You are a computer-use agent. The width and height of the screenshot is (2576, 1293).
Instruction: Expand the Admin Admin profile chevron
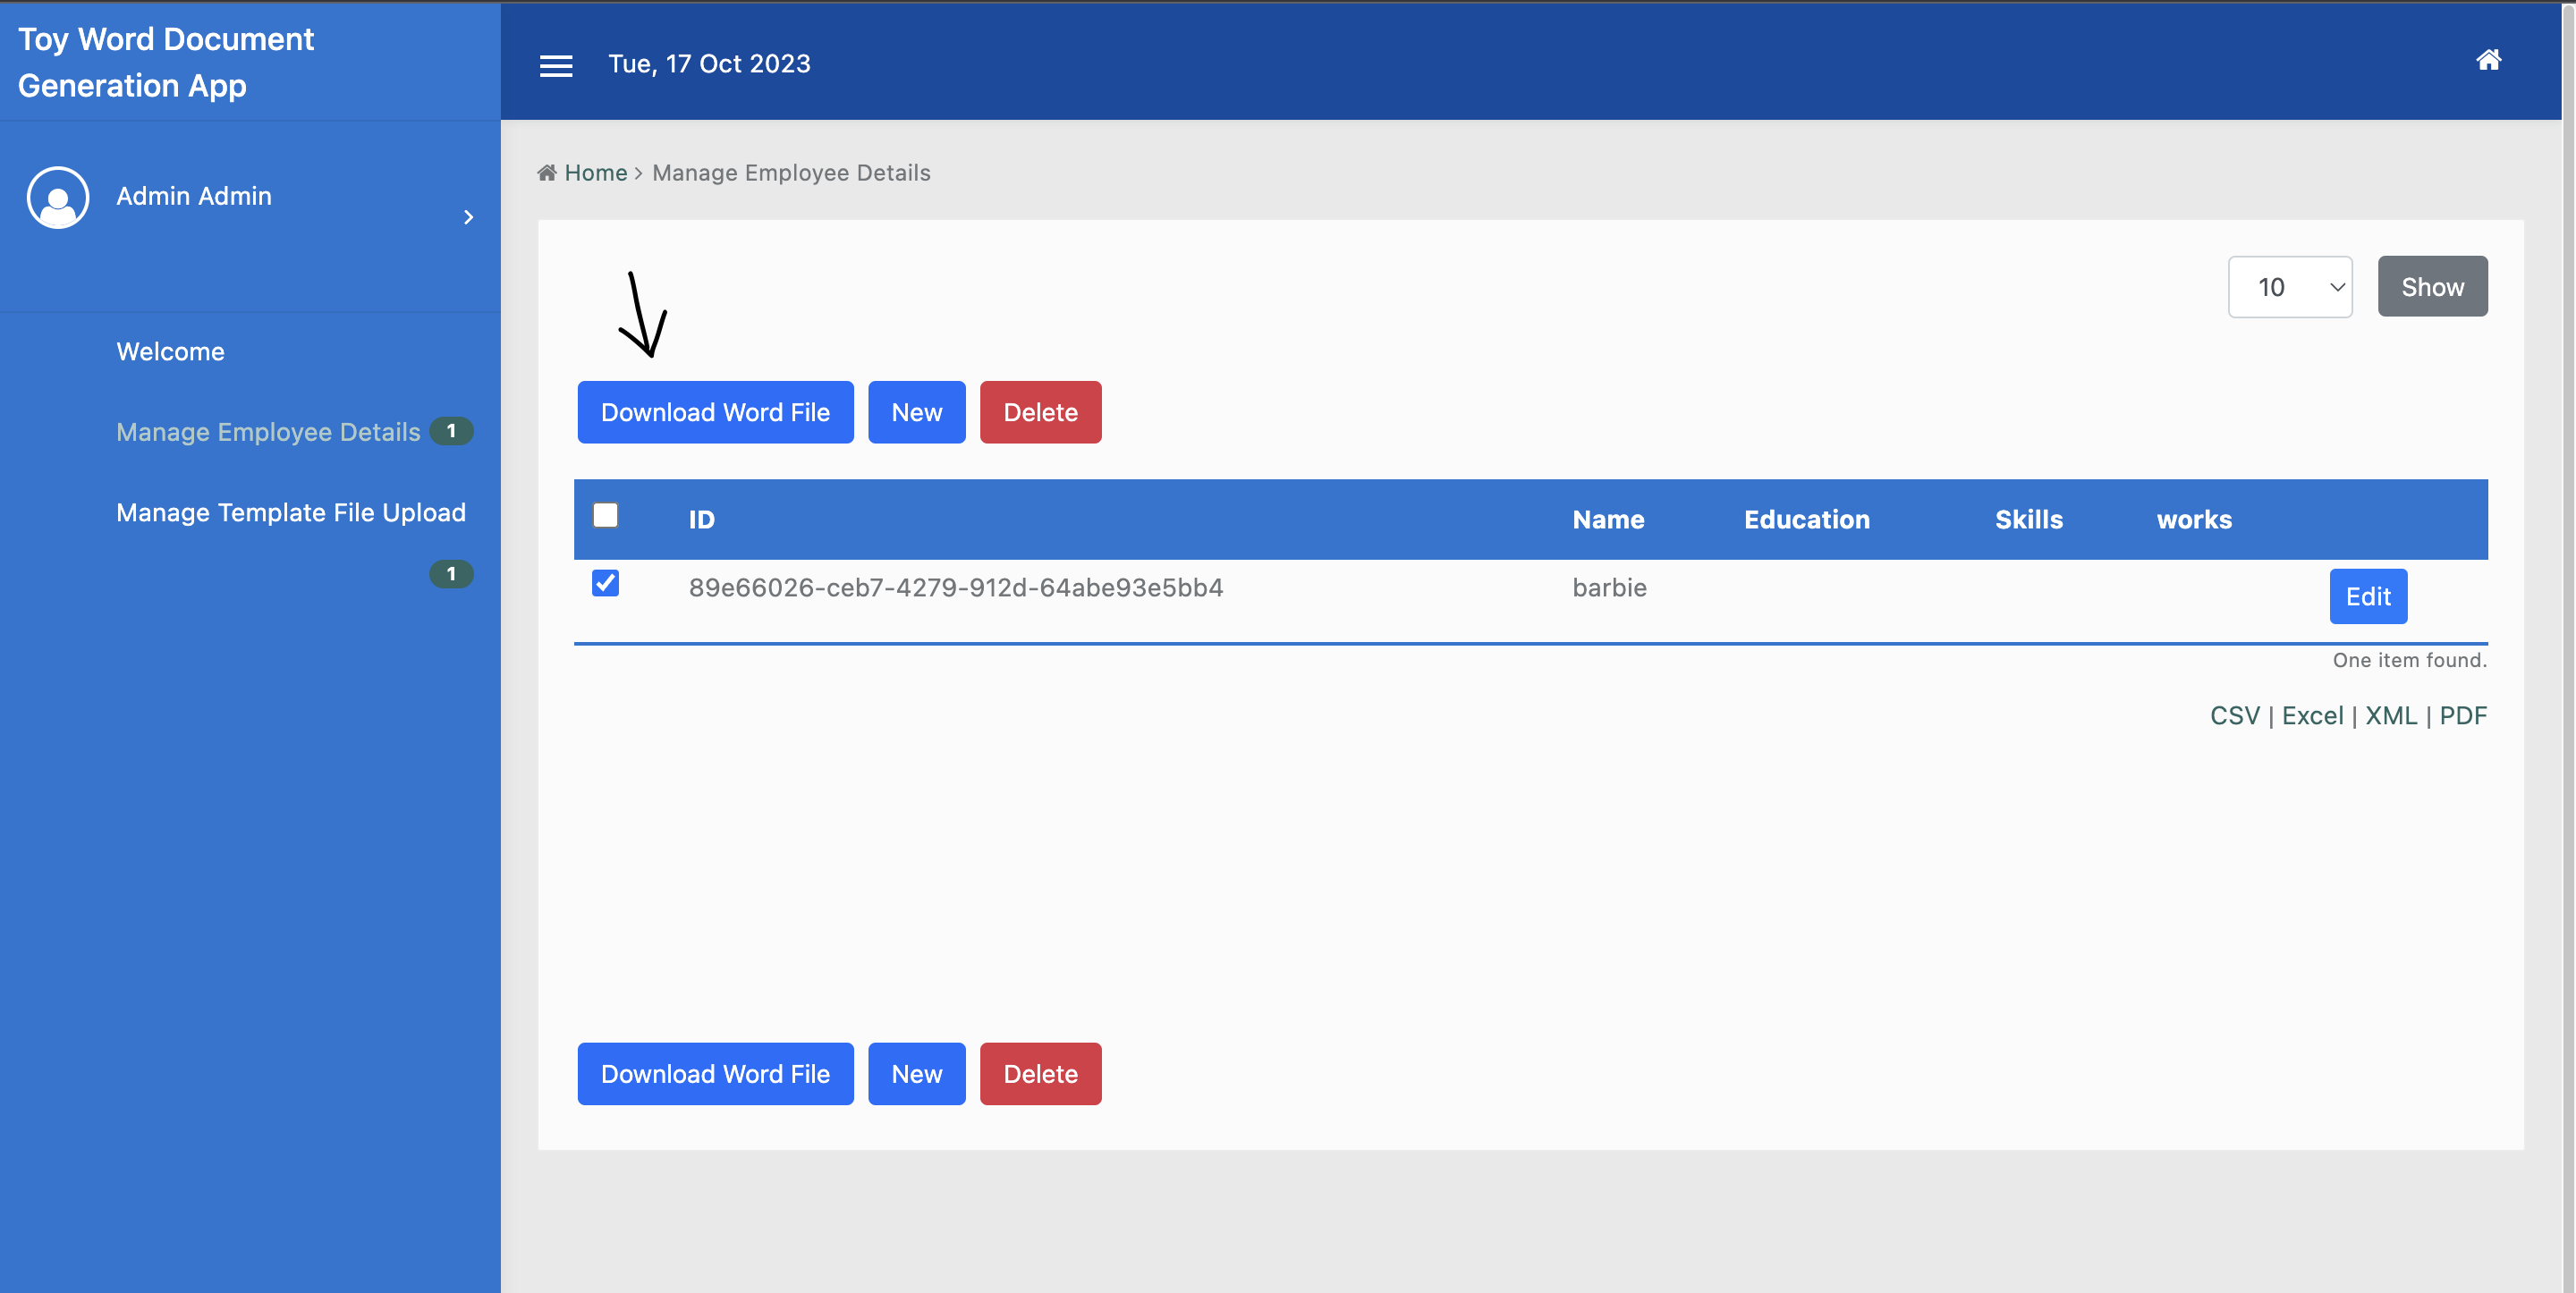(468, 217)
